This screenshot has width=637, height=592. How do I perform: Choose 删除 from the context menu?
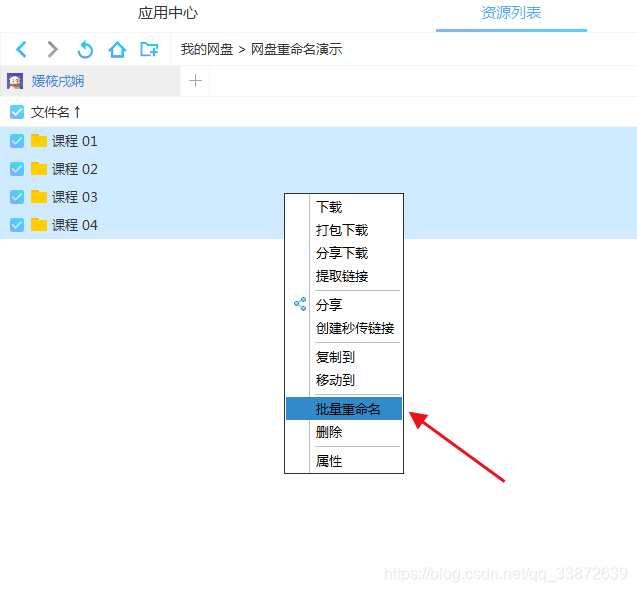pos(344,432)
